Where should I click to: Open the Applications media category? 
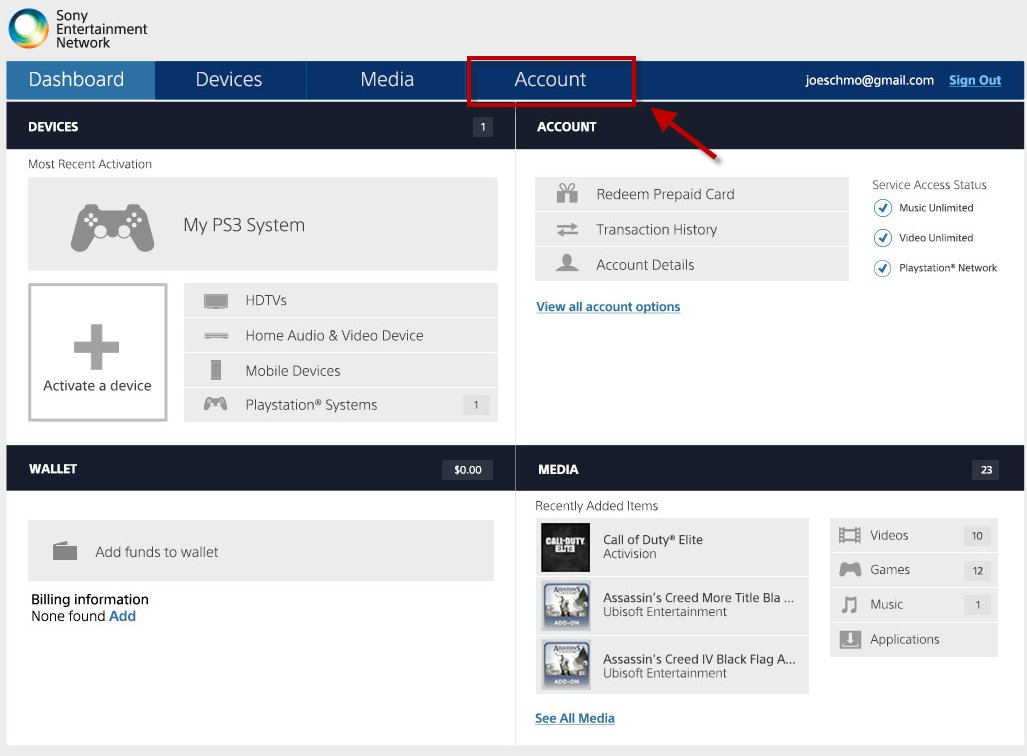914,639
